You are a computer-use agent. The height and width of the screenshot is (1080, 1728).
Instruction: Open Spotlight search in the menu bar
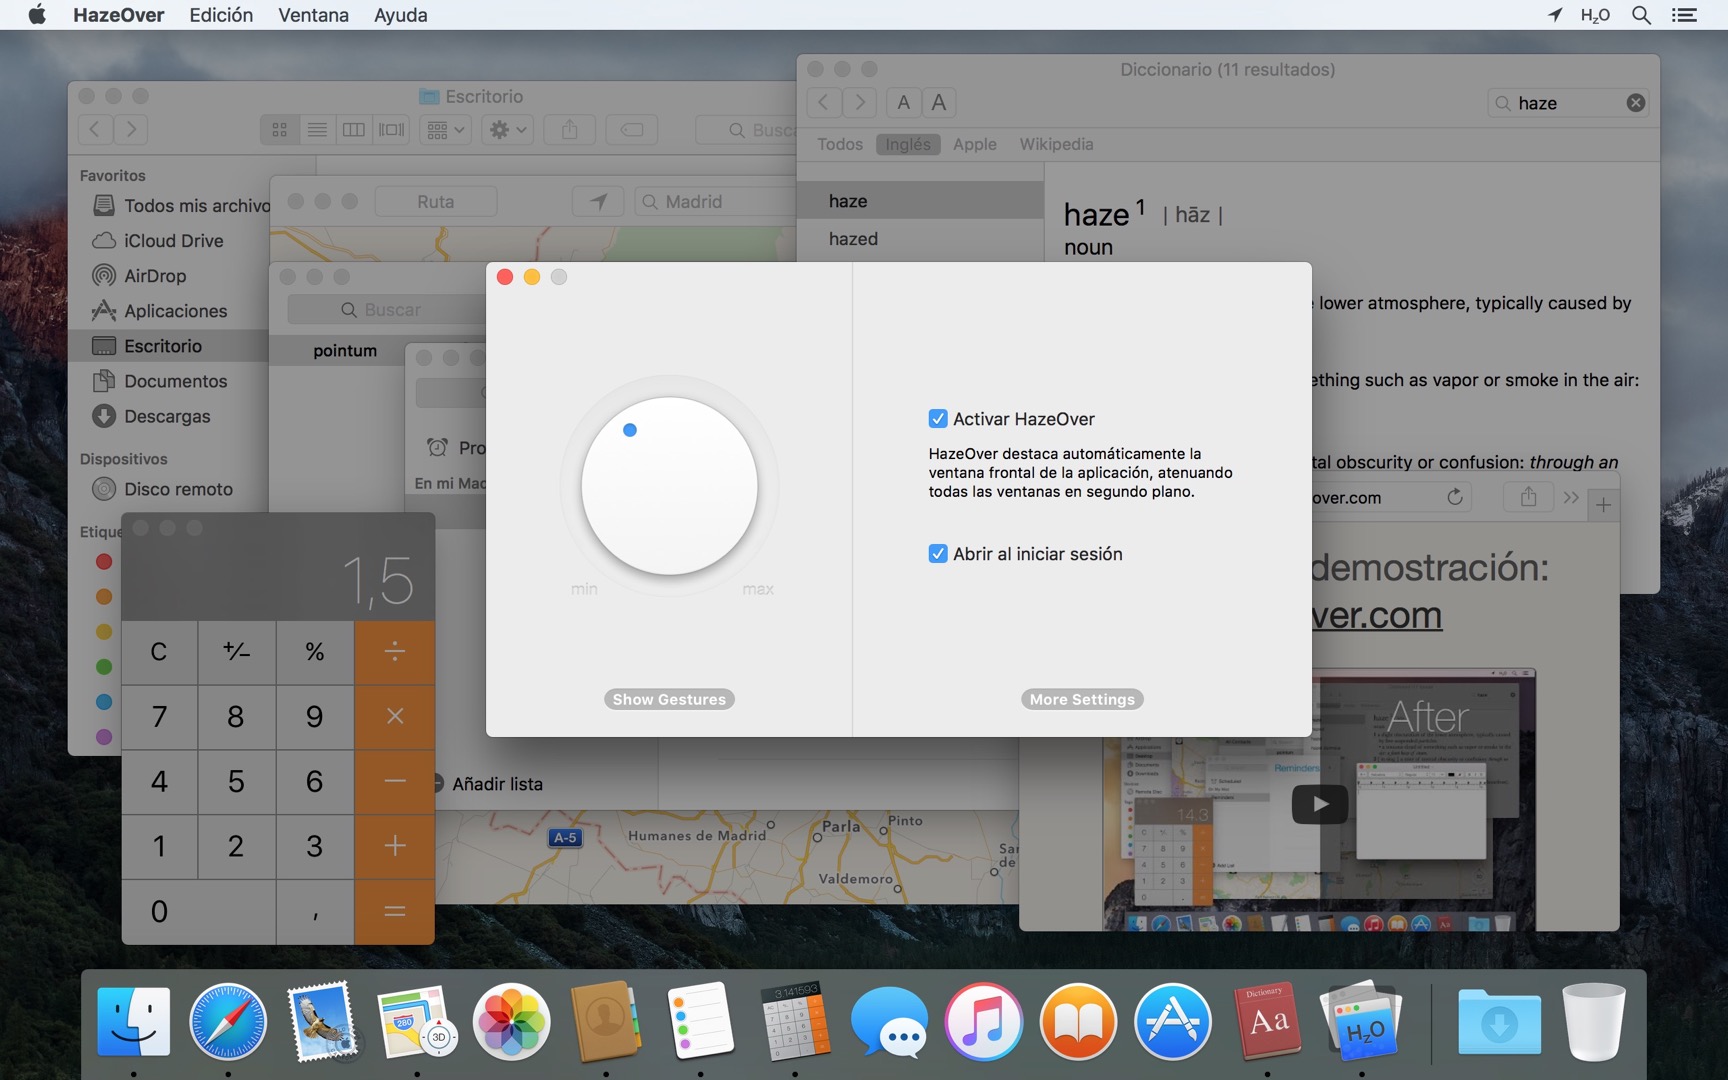(x=1641, y=15)
